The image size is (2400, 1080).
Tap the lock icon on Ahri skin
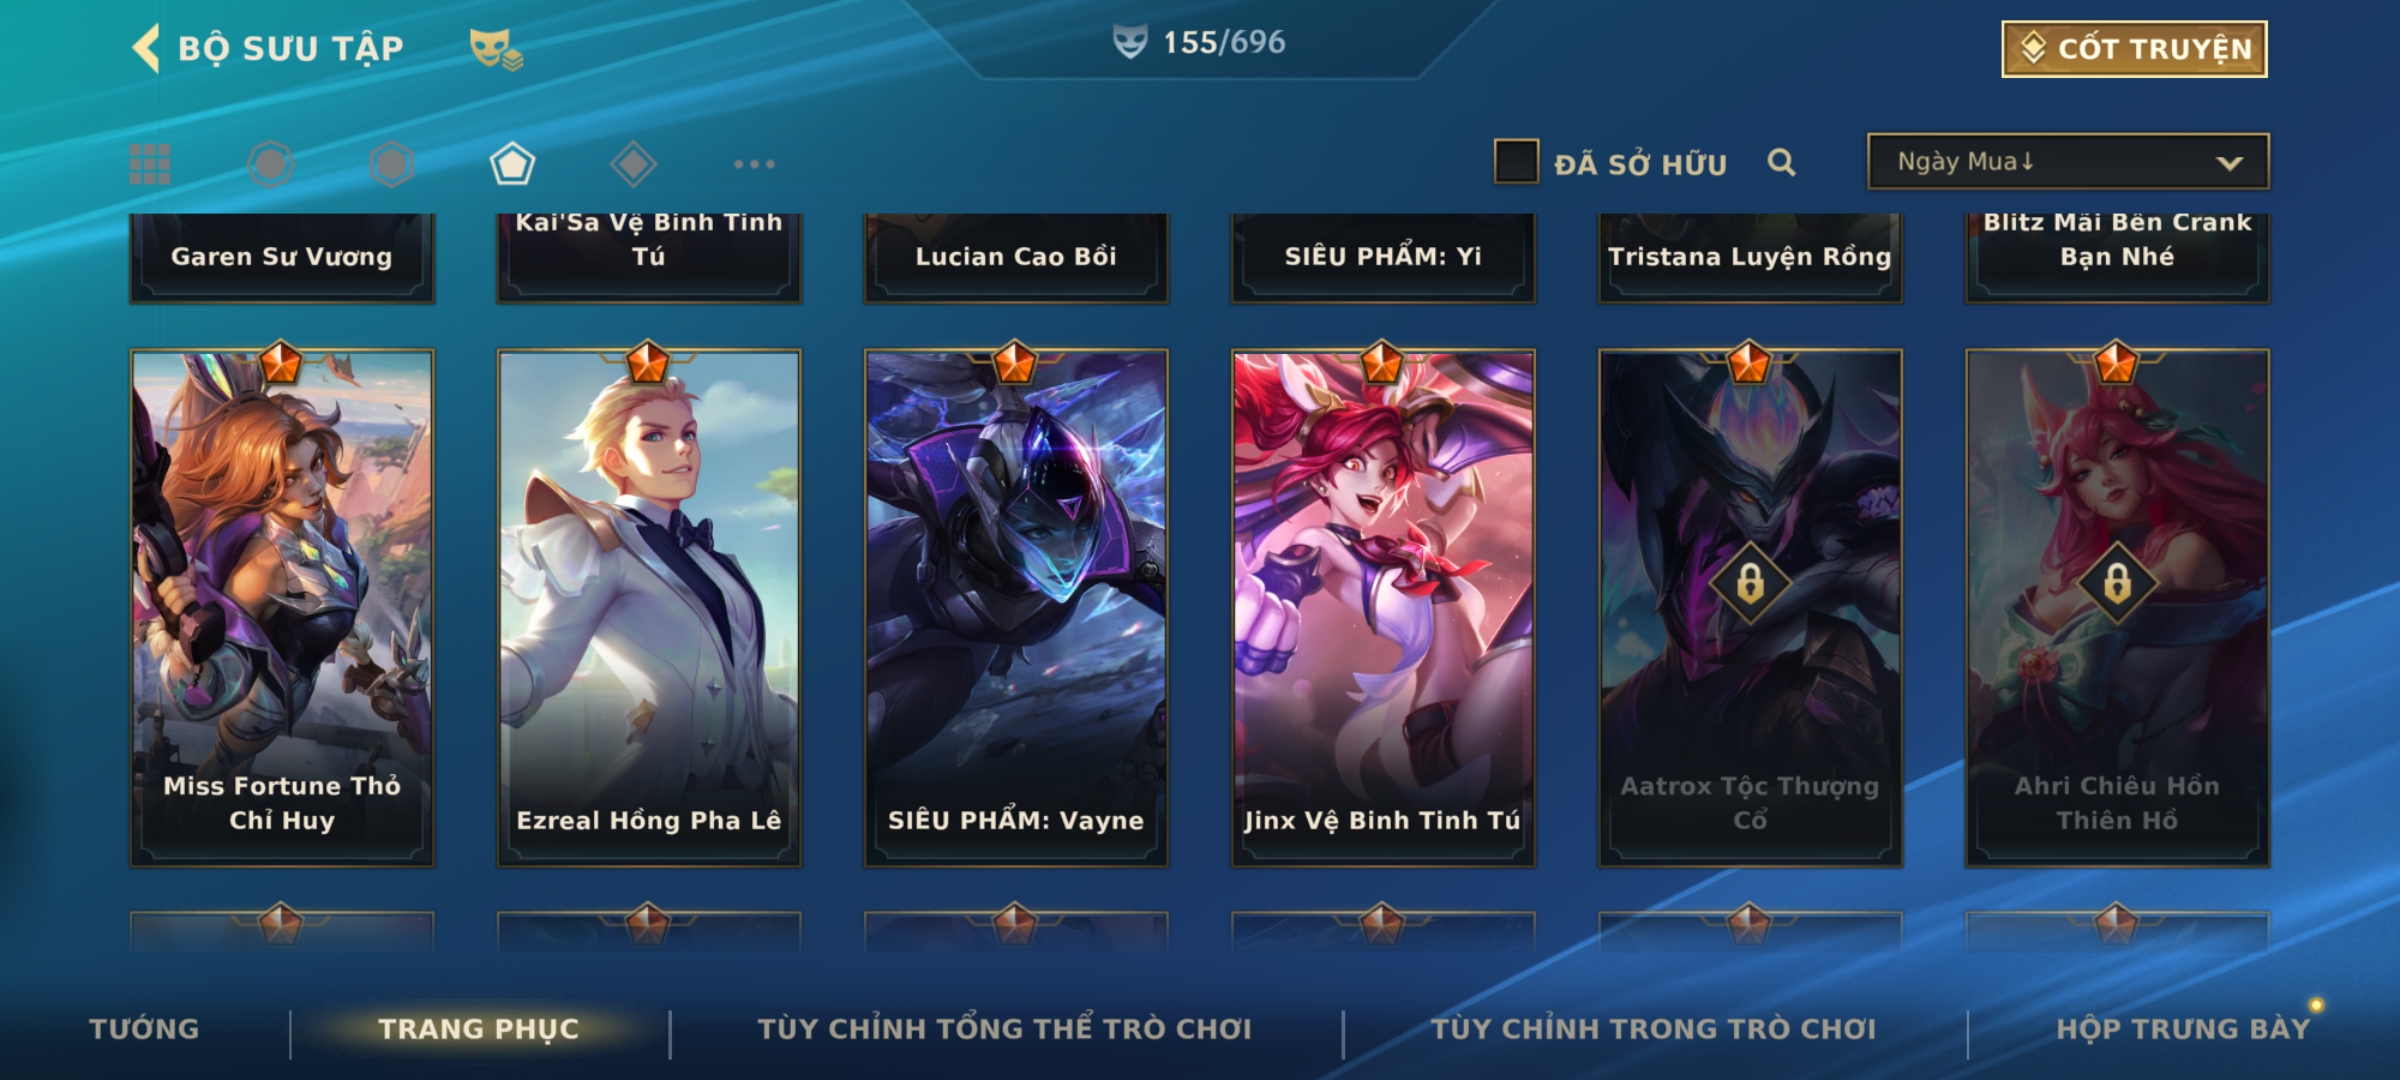point(2117,583)
